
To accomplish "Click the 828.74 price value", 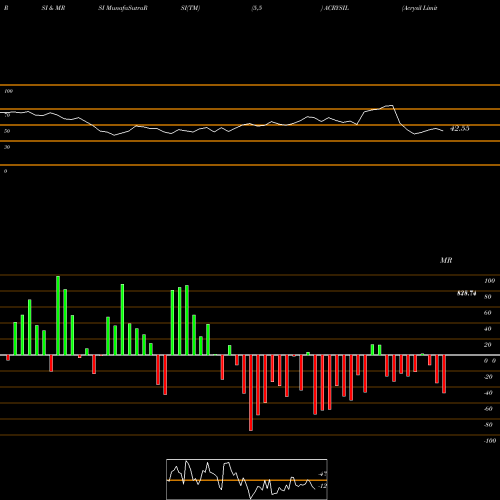I will pos(467,293).
